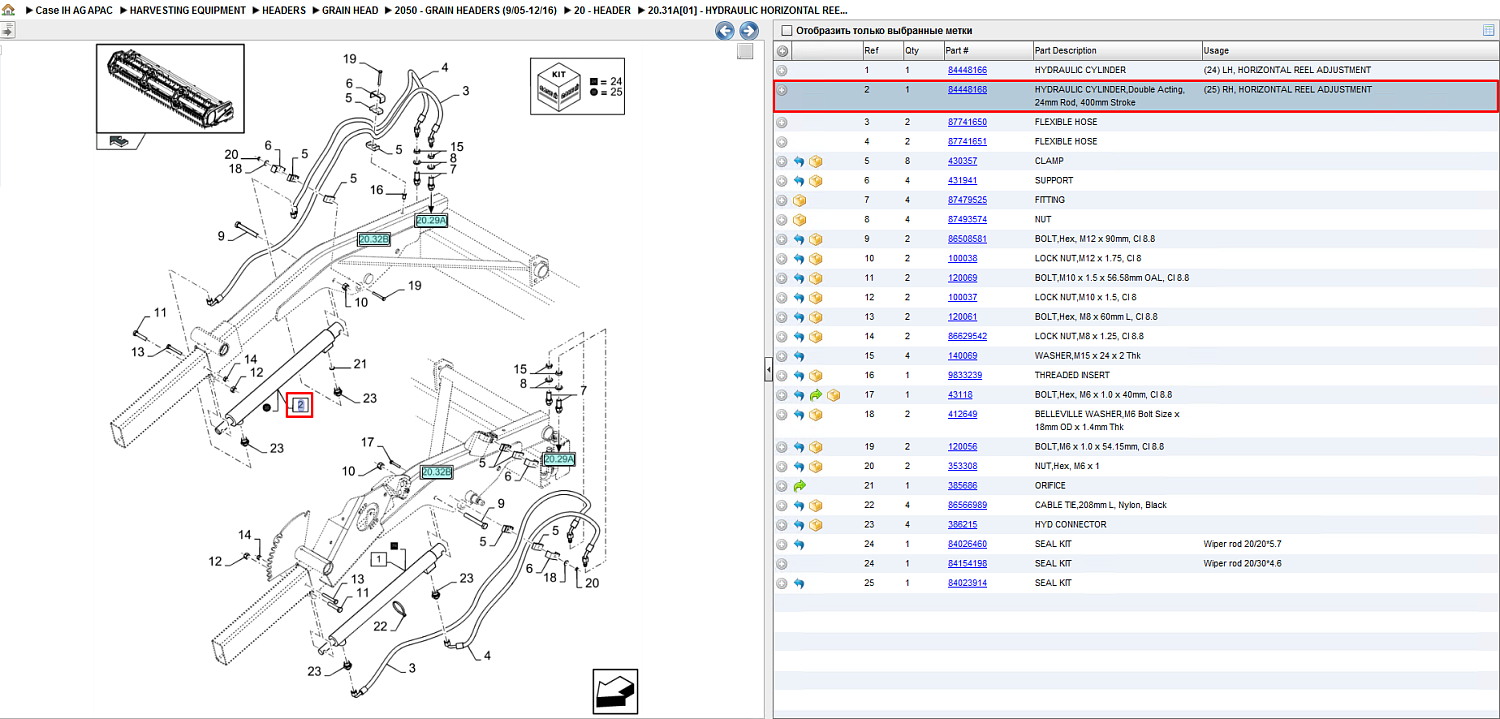Collapse the parts panel using the splitter arrow
1500x719 pixels.
pos(768,371)
